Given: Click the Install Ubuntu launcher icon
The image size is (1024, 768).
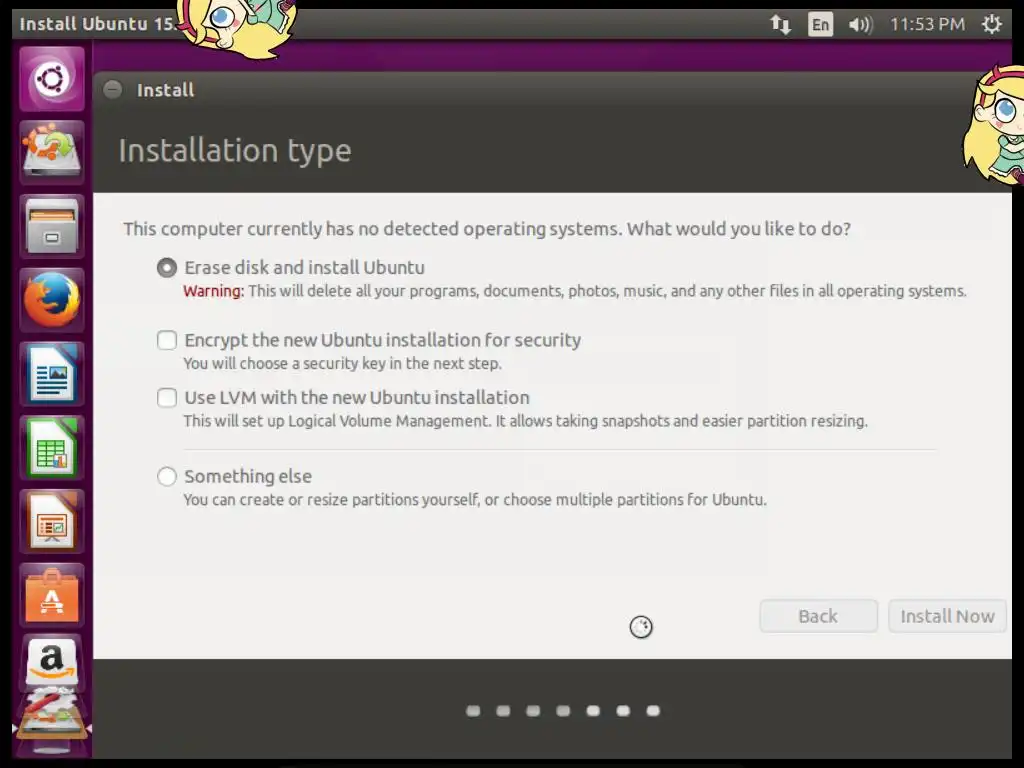Looking at the screenshot, I should (x=52, y=153).
